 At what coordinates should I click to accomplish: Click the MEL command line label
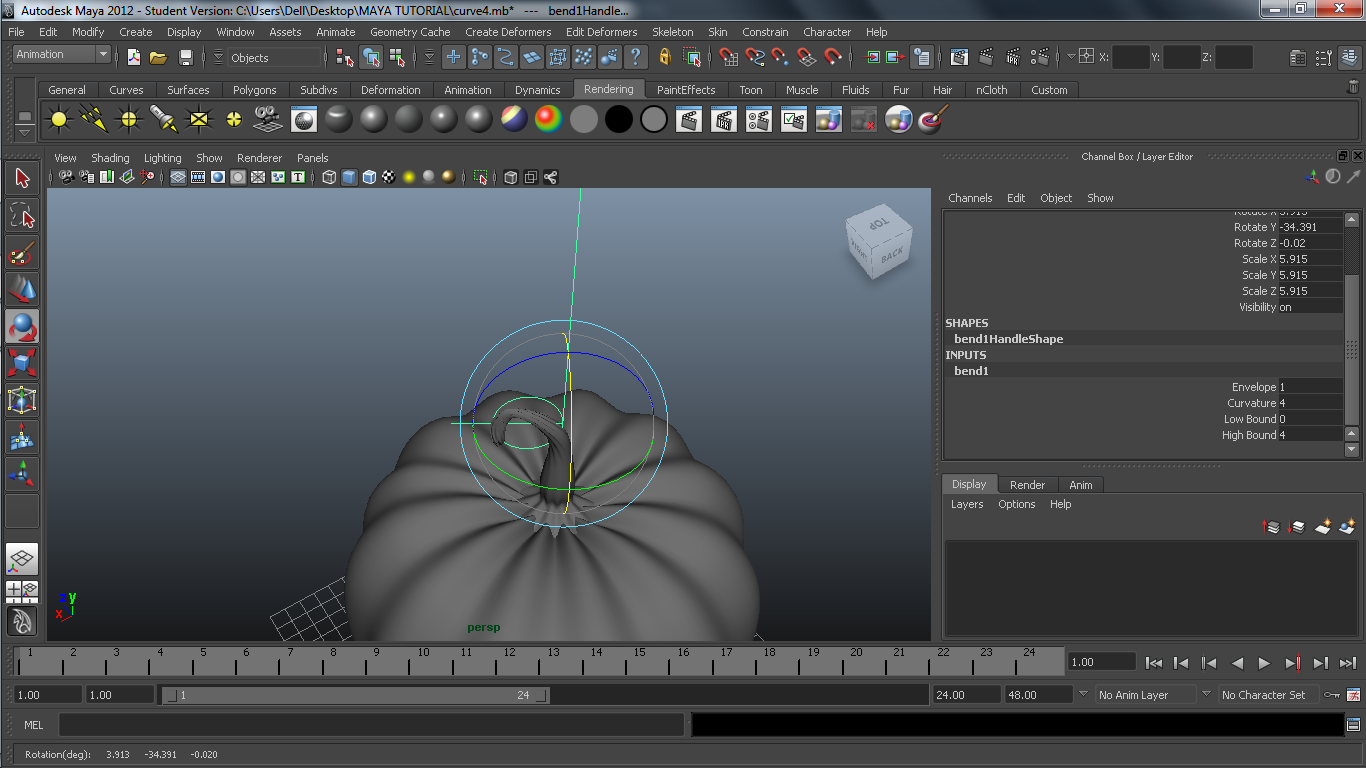(34, 725)
